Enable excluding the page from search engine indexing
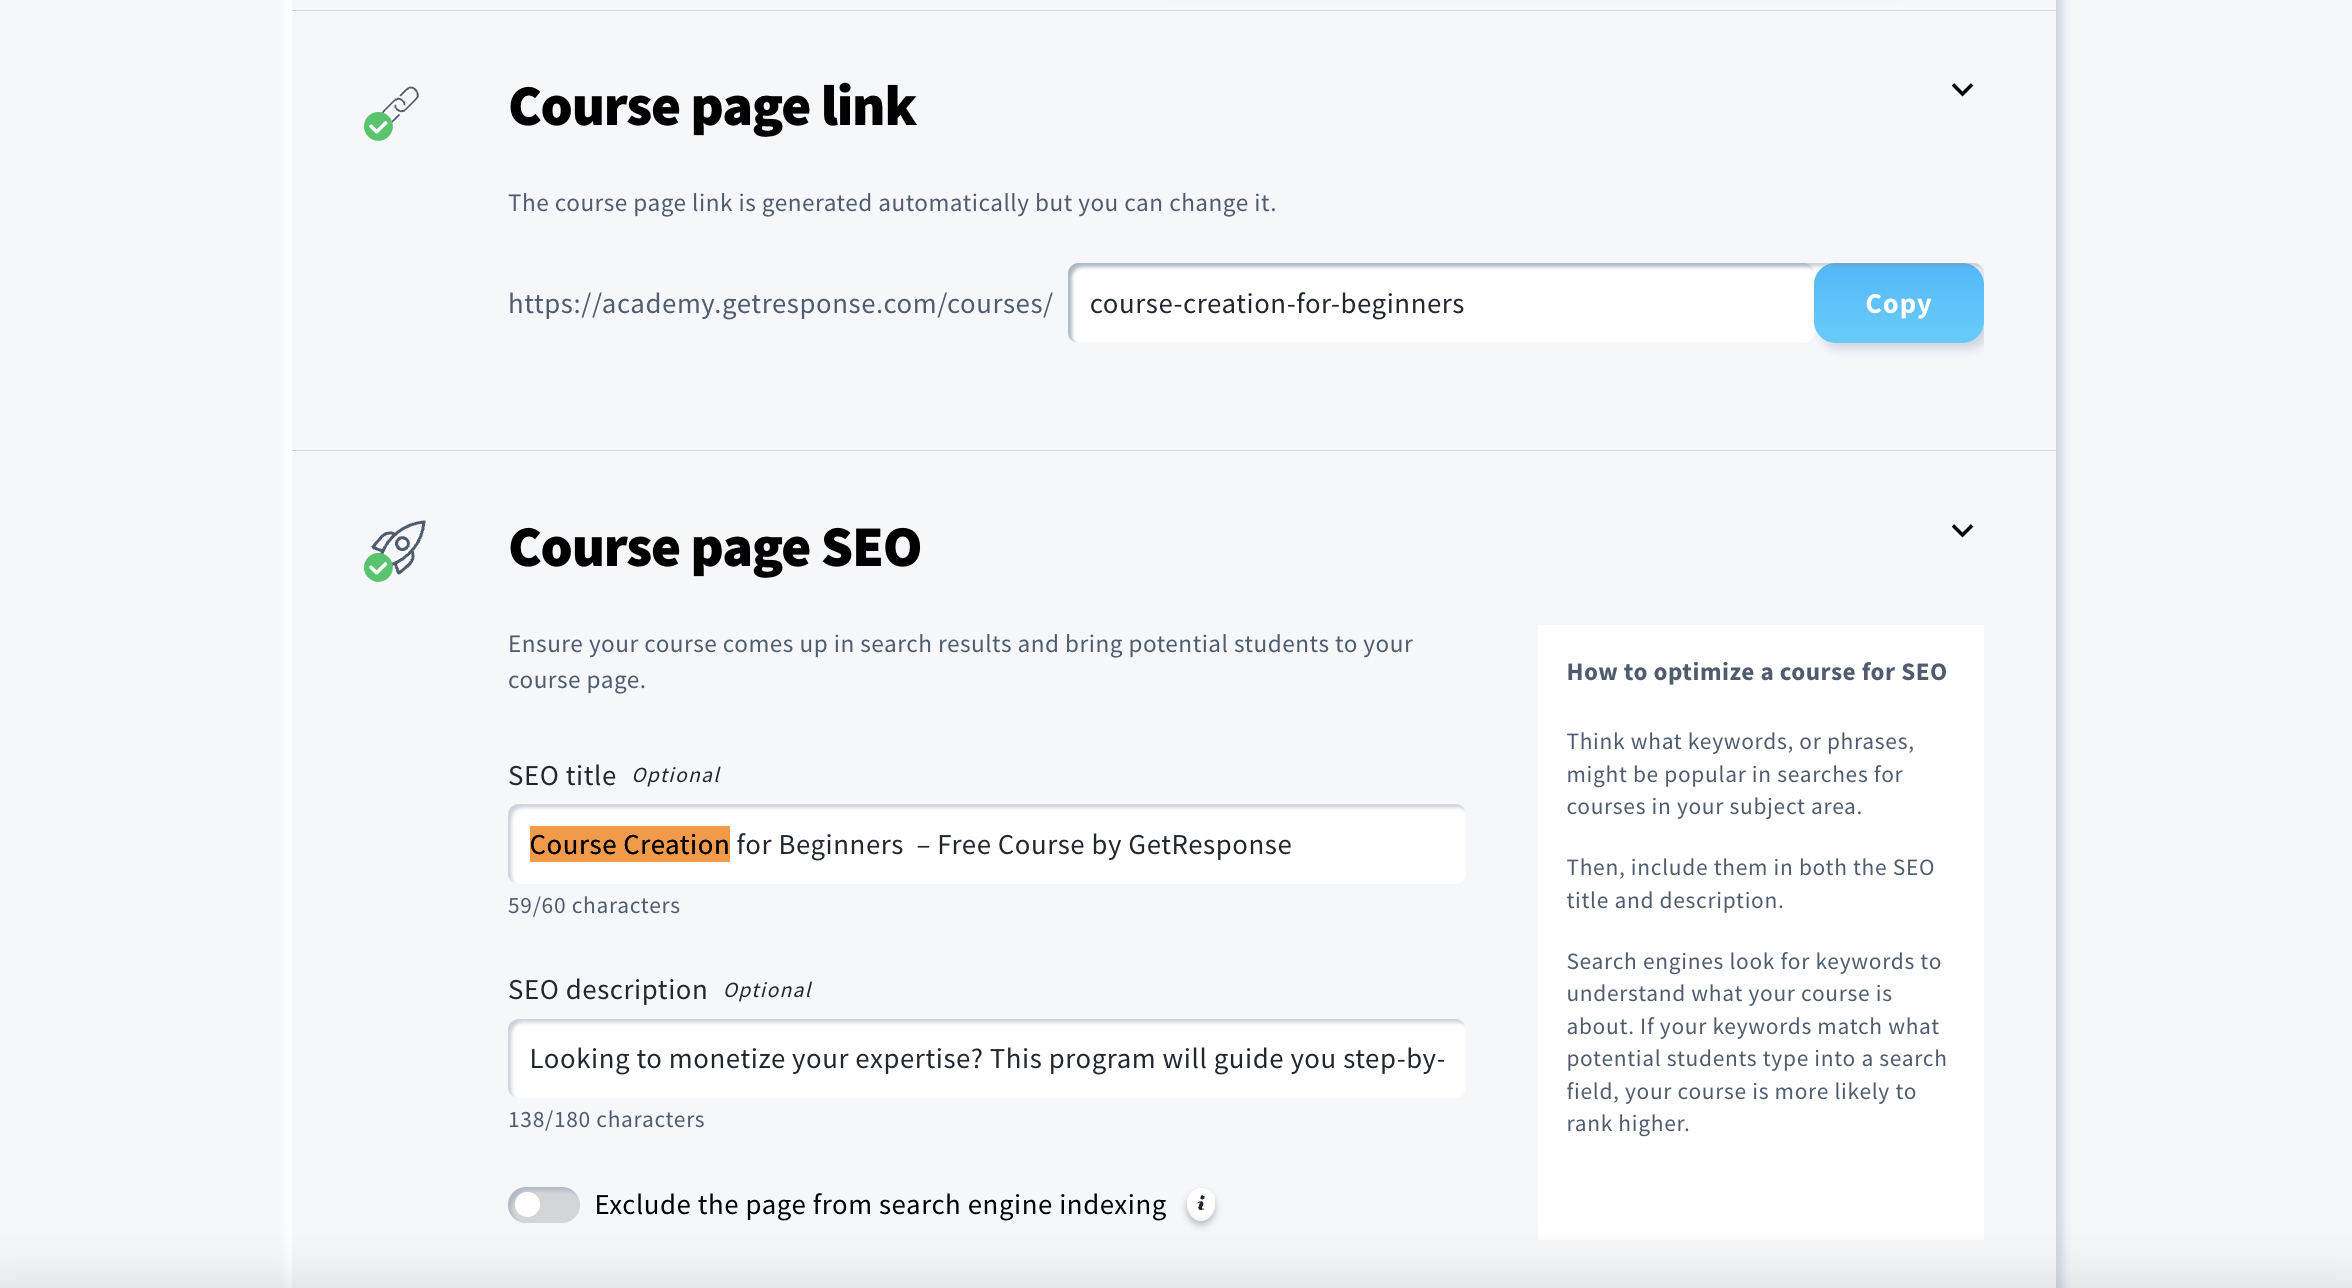 click(543, 1205)
